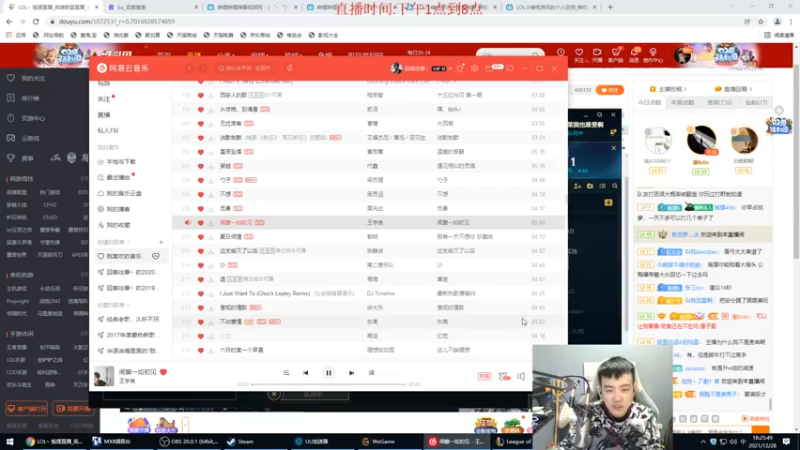Click the 客户端打开 button
The image size is (800, 450).
pyautogui.click(x=27, y=409)
